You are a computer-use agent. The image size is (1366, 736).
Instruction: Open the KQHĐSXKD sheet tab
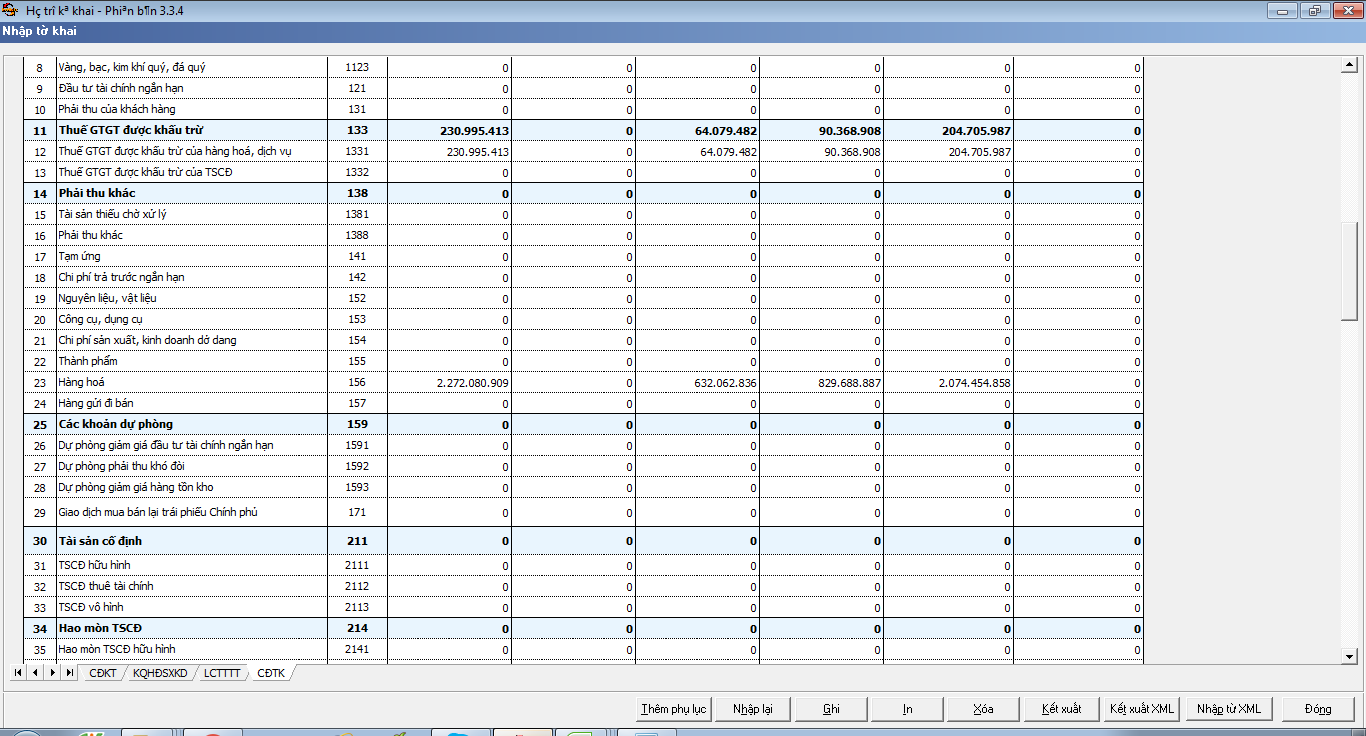point(160,673)
